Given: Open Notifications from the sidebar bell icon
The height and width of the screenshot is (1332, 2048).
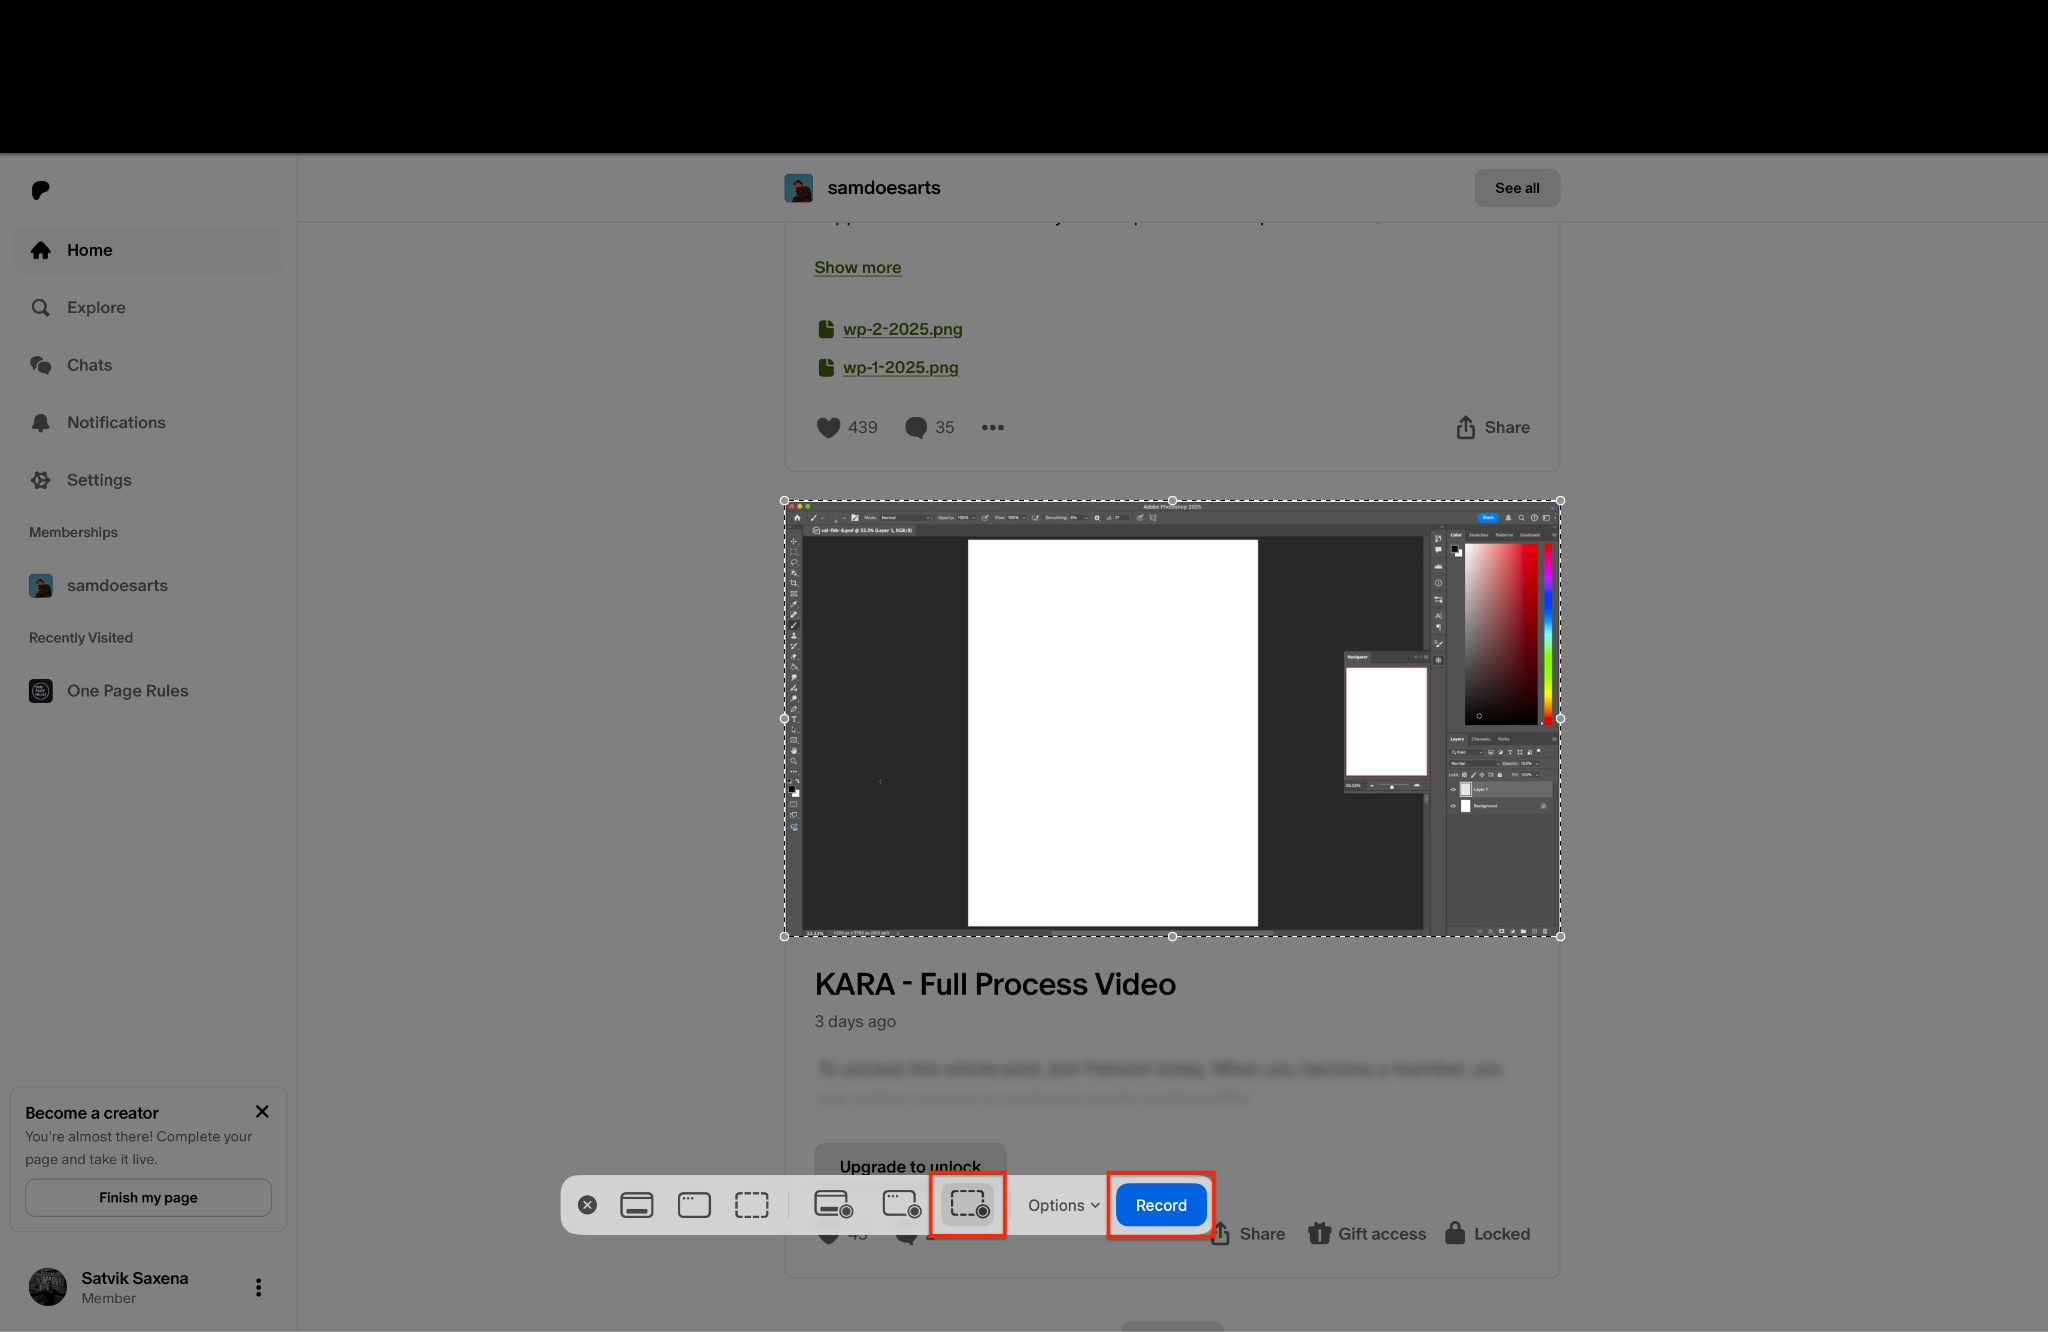Looking at the screenshot, I should click(x=114, y=422).
